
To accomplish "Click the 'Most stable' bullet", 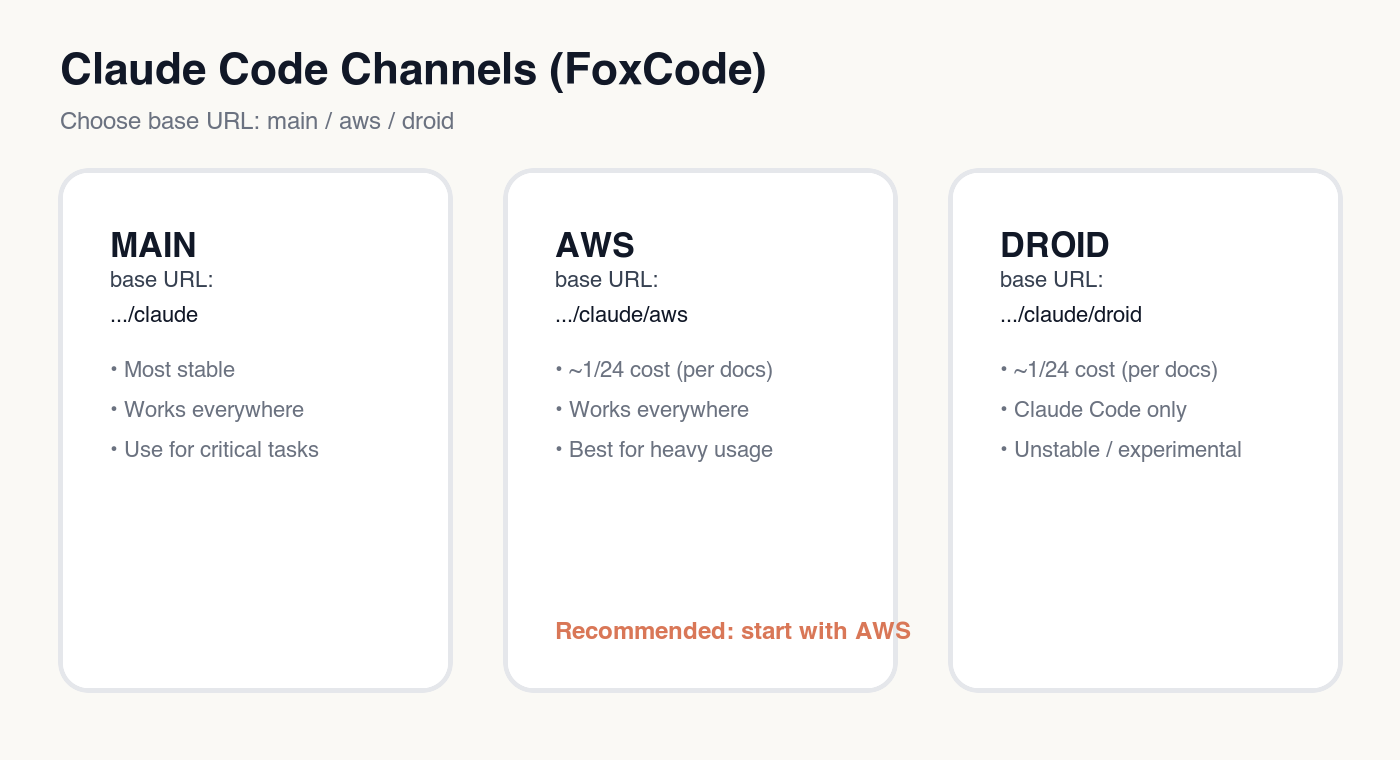I will click(179, 370).
